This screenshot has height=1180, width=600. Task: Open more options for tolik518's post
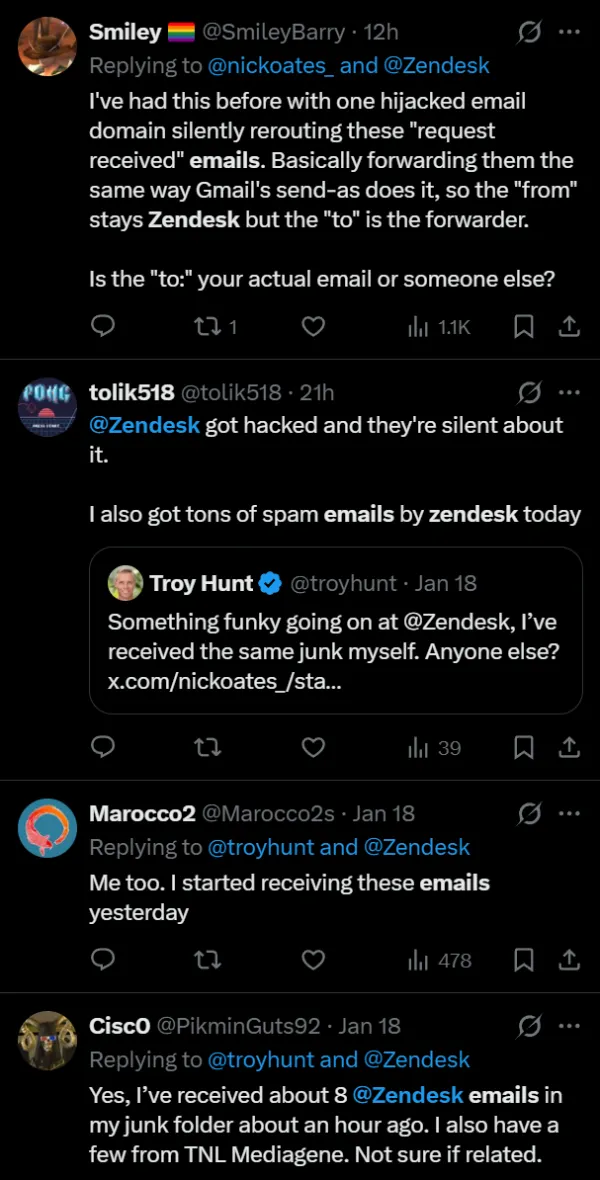(570, 392)
